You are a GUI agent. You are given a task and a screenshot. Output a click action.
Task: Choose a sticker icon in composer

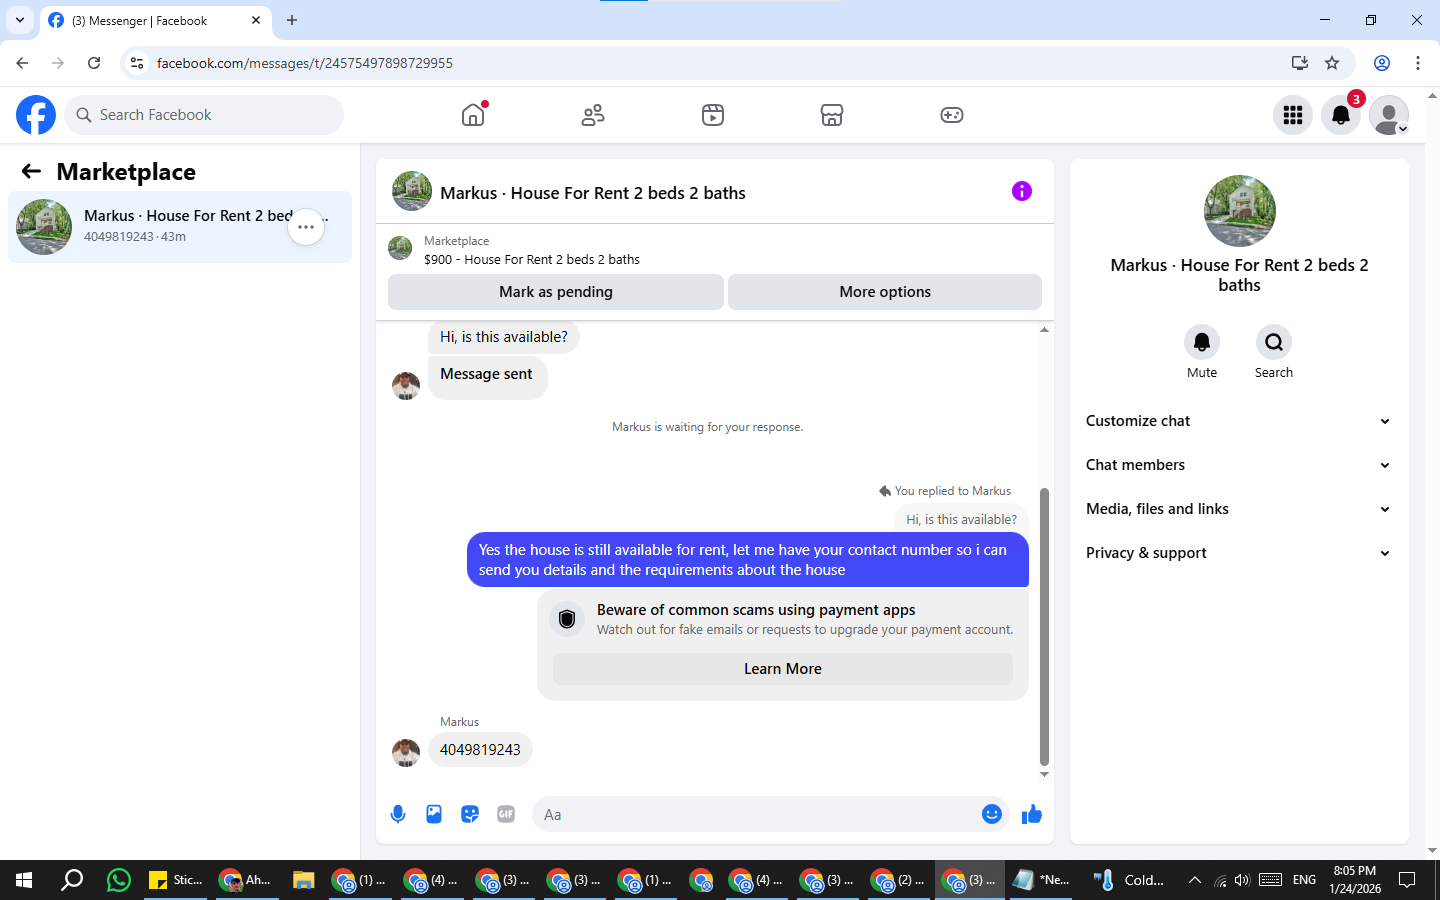[470, 814]
